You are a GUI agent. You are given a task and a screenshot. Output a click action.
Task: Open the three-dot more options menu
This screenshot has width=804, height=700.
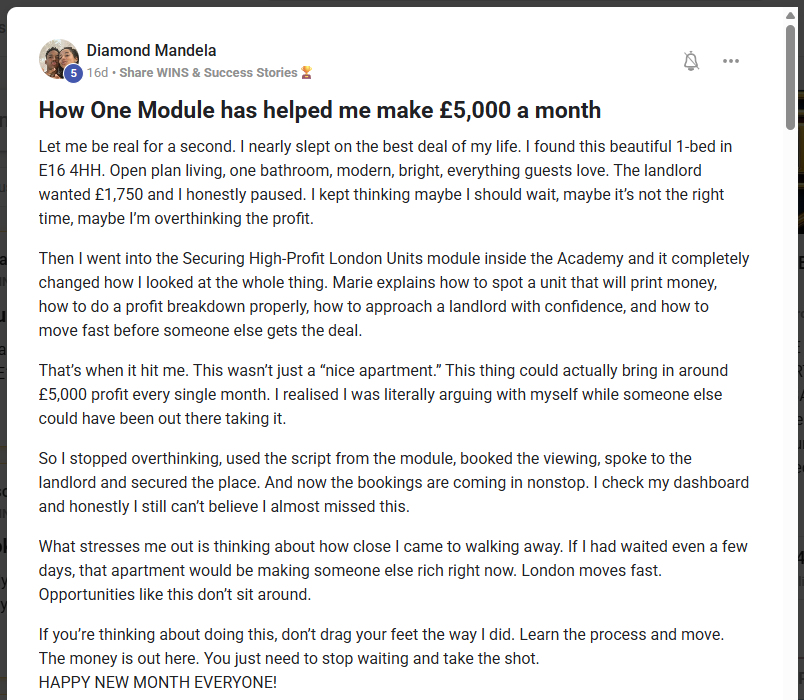(731, 61)
